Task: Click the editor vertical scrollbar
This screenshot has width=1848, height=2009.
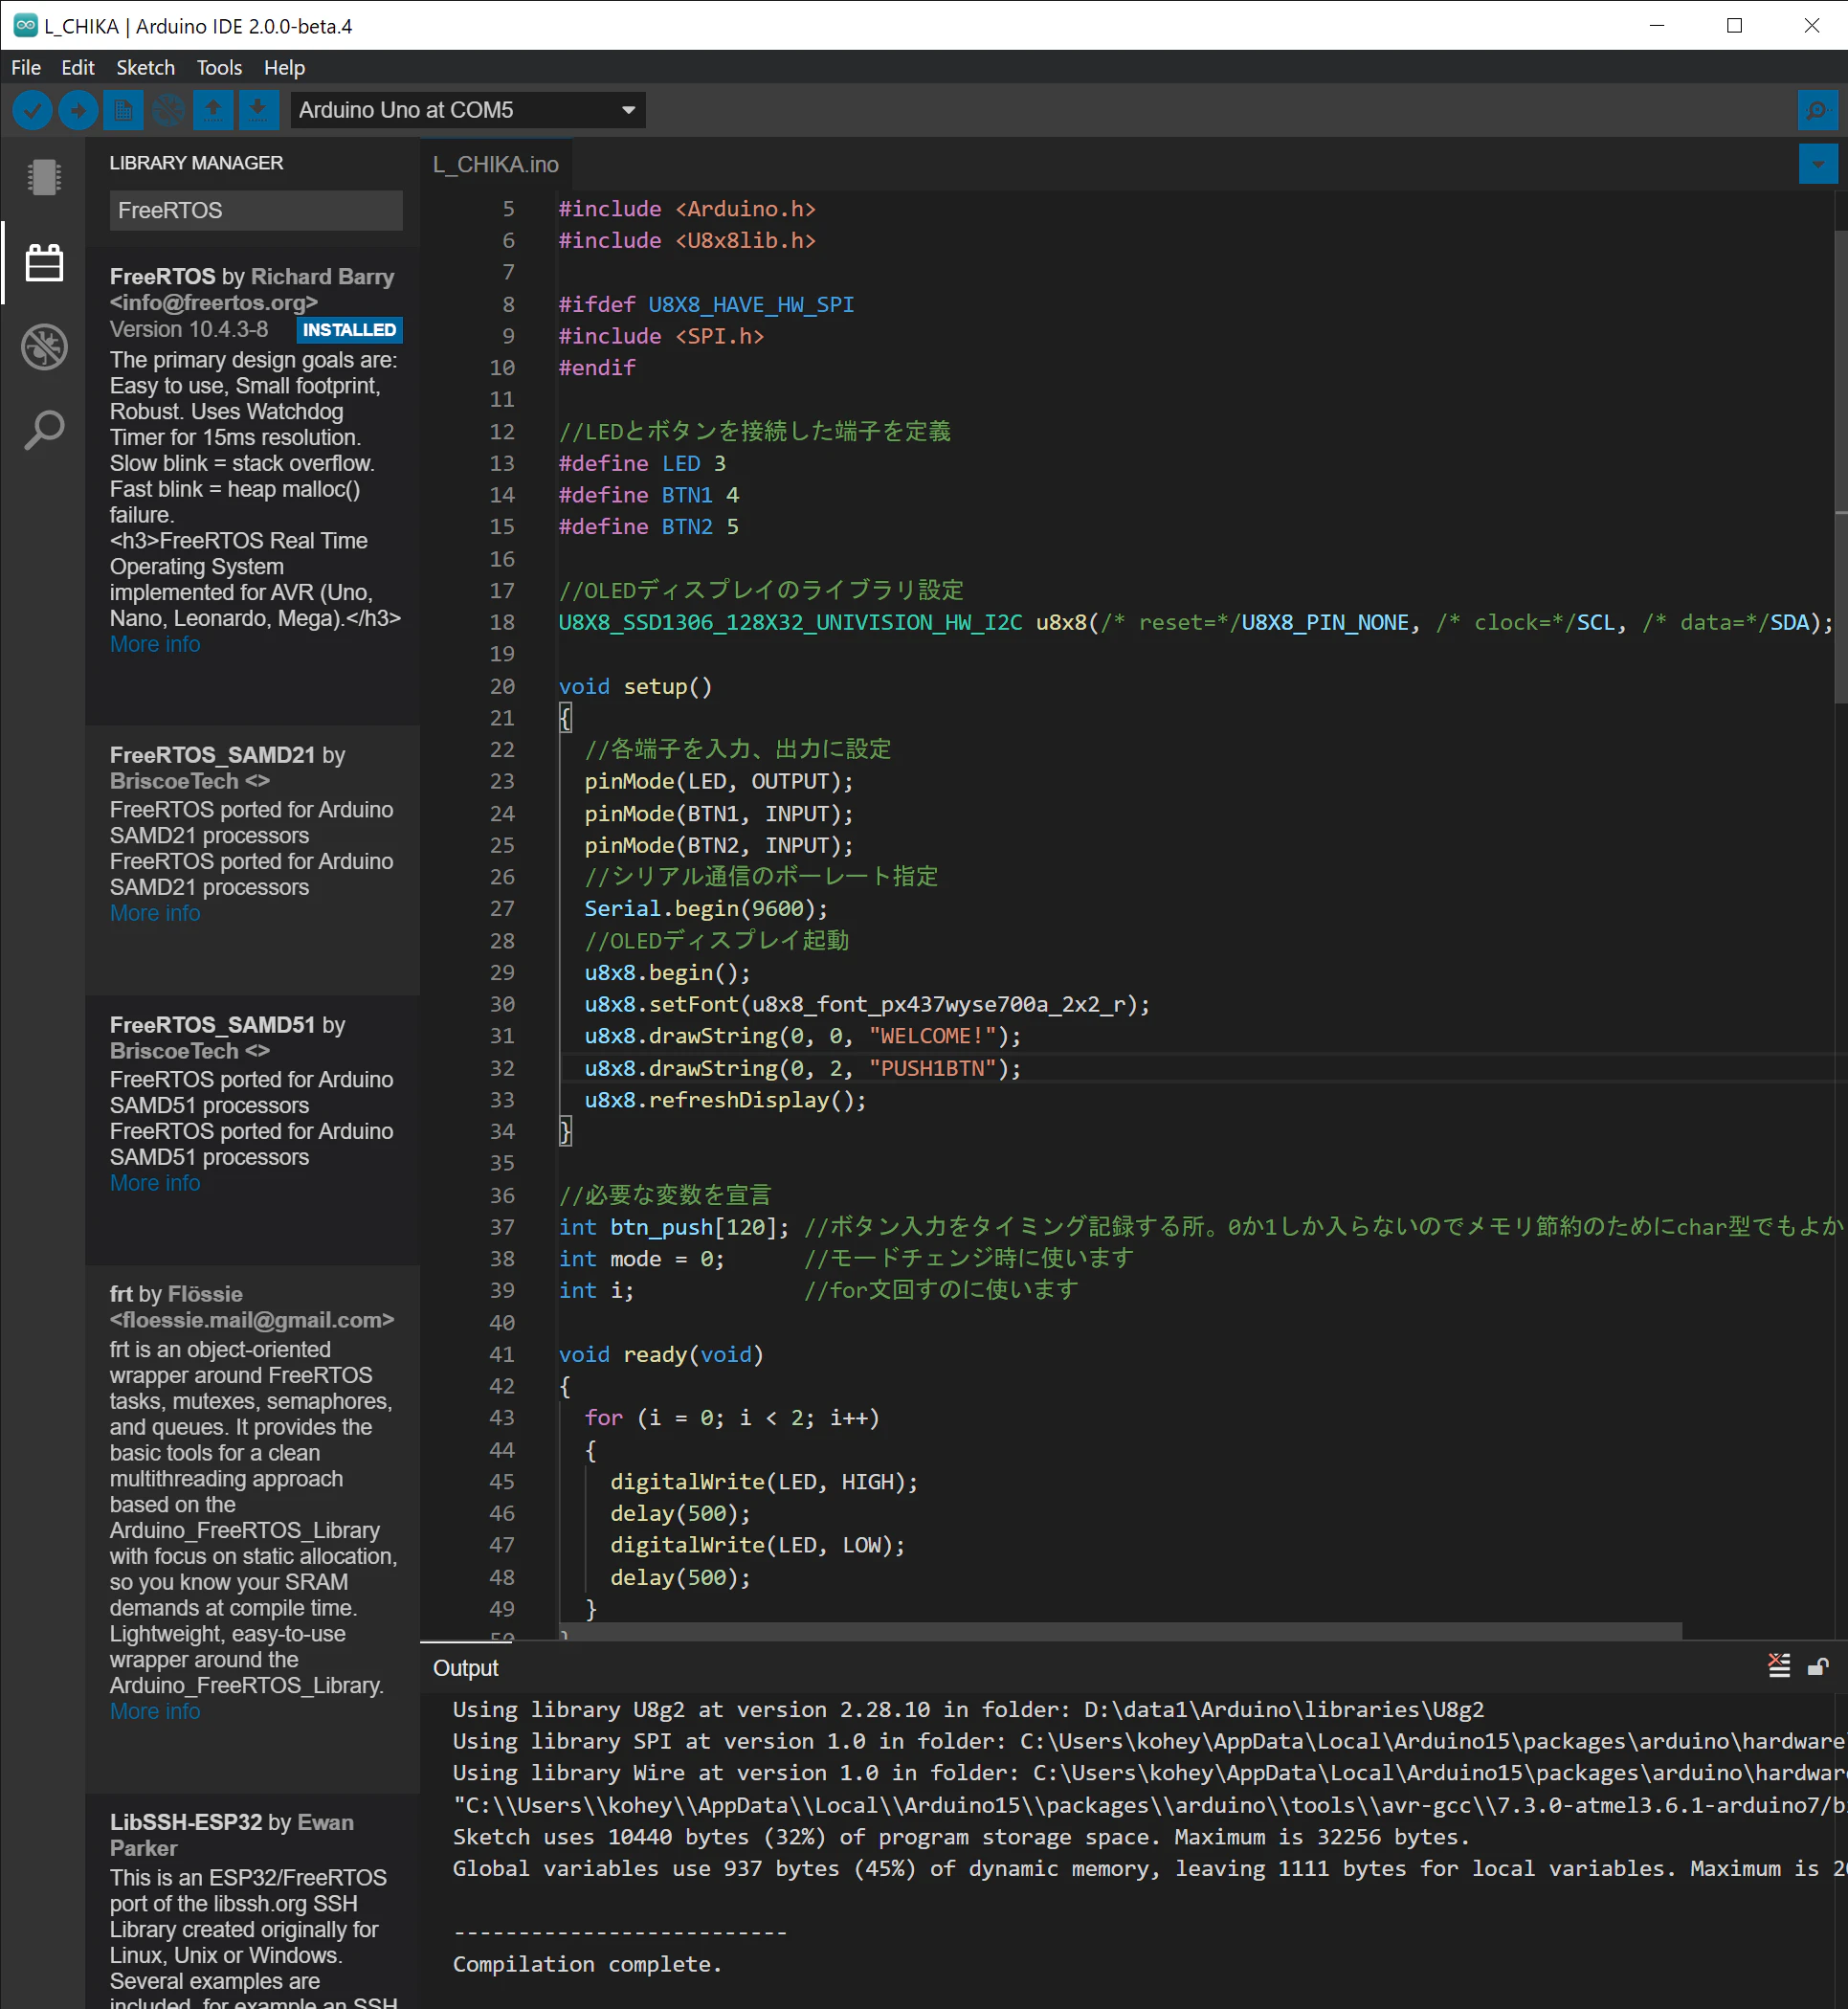Action: pyautogui.click(x=1840, y=468)
